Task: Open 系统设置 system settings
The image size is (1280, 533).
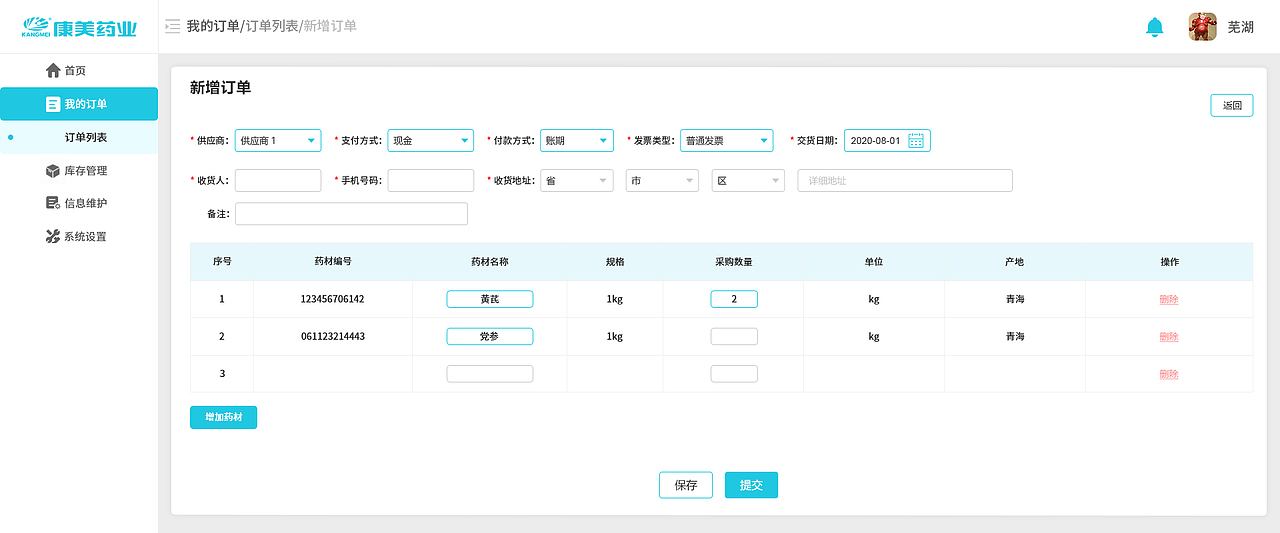Action: 85,237
